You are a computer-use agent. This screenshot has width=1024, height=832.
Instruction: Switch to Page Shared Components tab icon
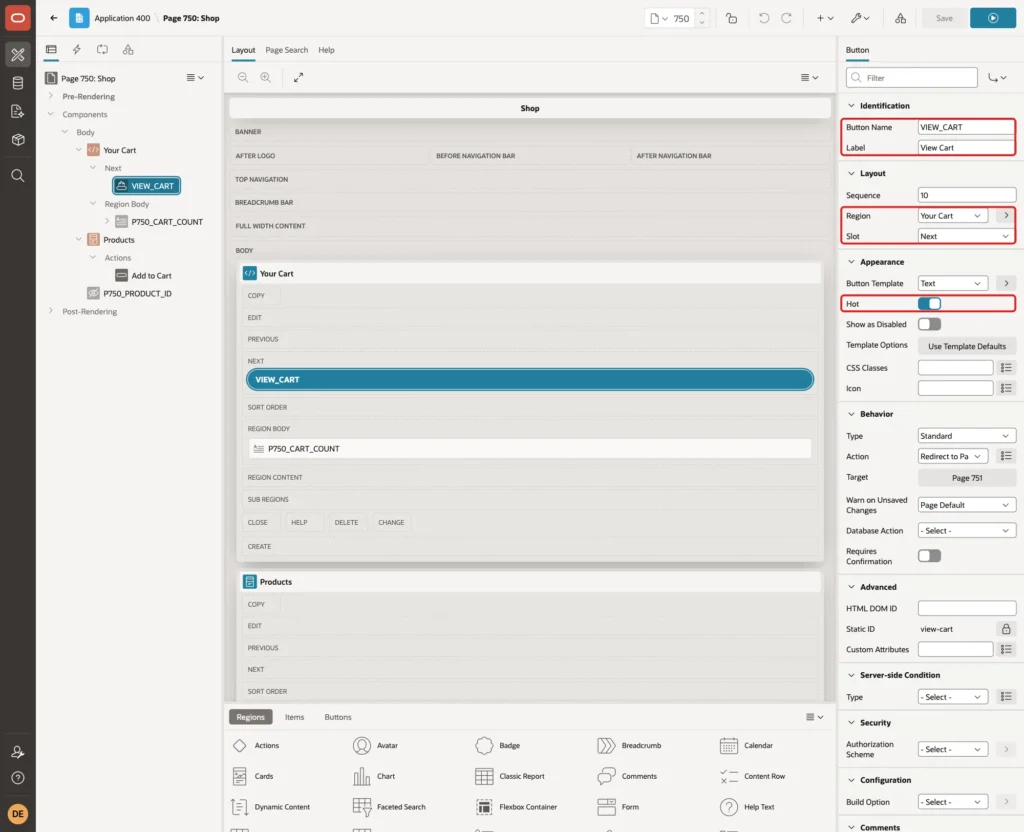coord(128,50)
